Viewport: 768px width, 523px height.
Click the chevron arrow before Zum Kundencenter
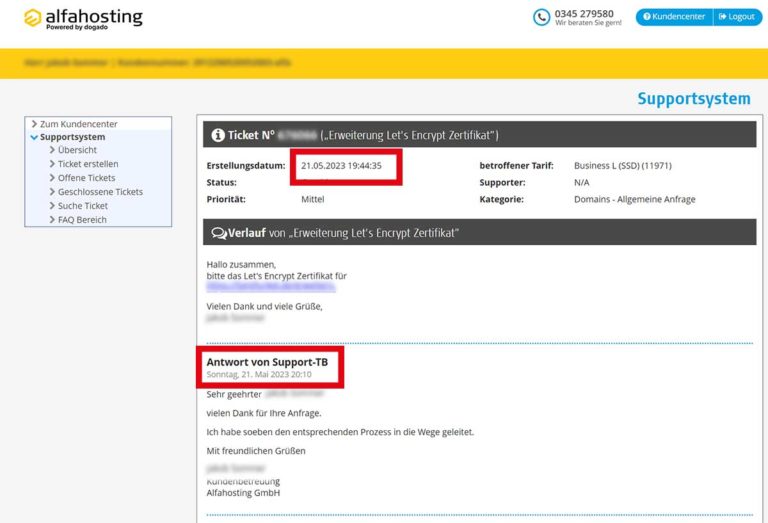34,124
